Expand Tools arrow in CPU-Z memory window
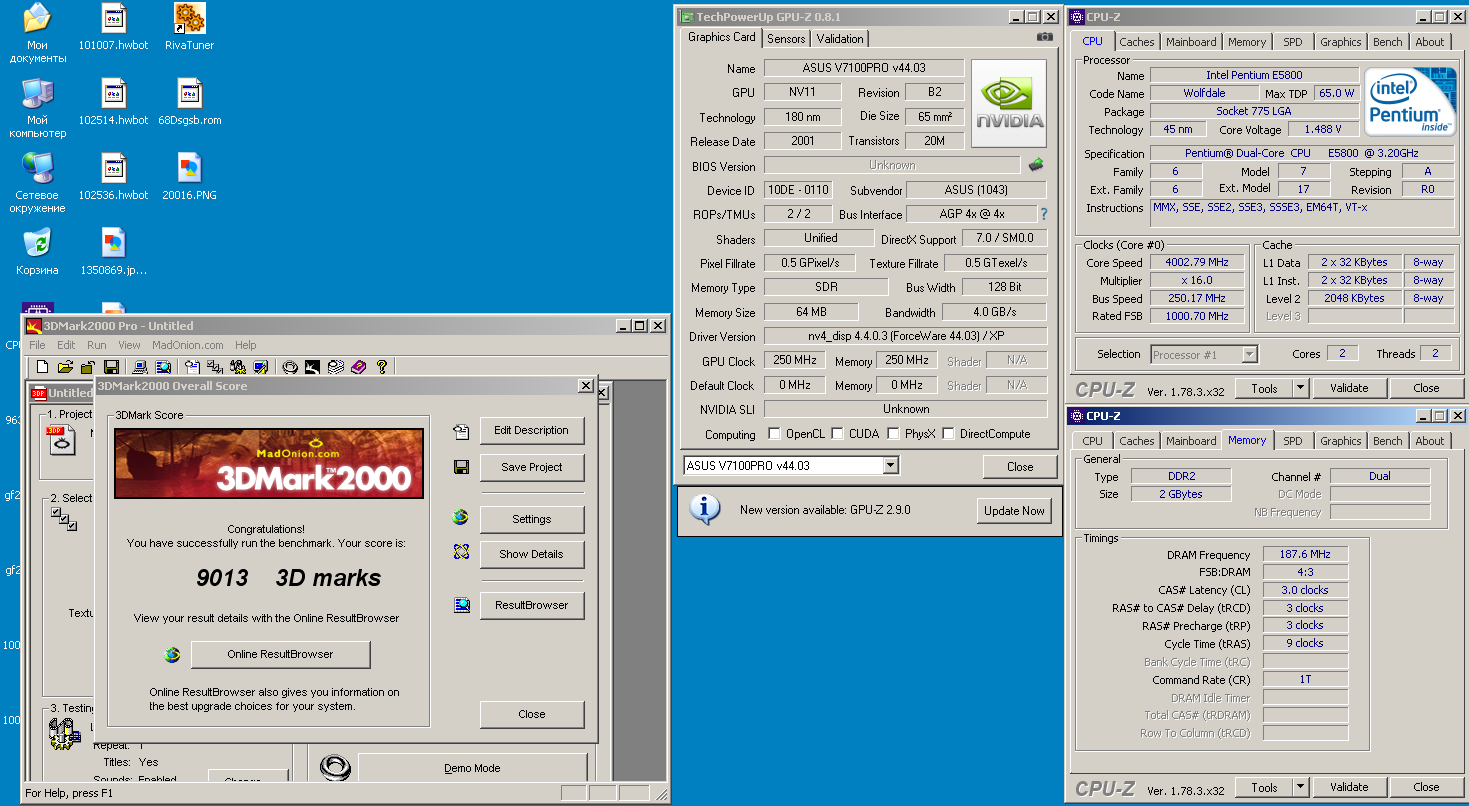 tap(1300, 788)
